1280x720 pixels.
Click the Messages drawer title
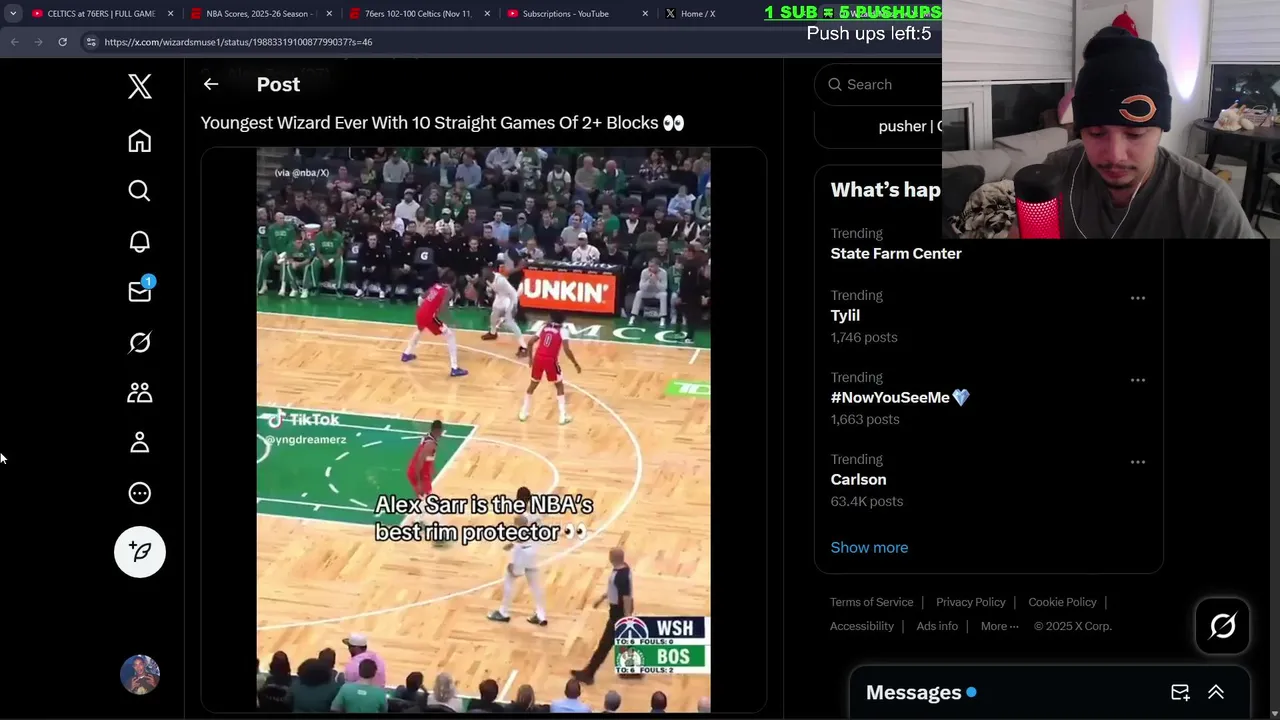(913, 692)
